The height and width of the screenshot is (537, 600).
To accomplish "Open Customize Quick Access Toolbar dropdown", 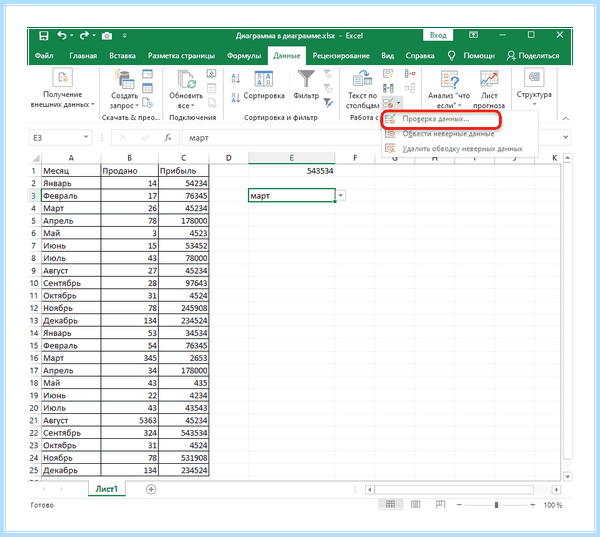I will coord(124,36).
